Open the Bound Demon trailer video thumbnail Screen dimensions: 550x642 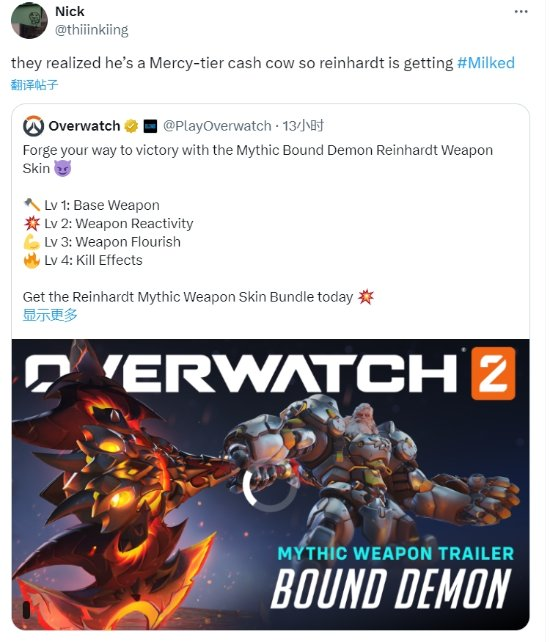(x=270, y=484)
